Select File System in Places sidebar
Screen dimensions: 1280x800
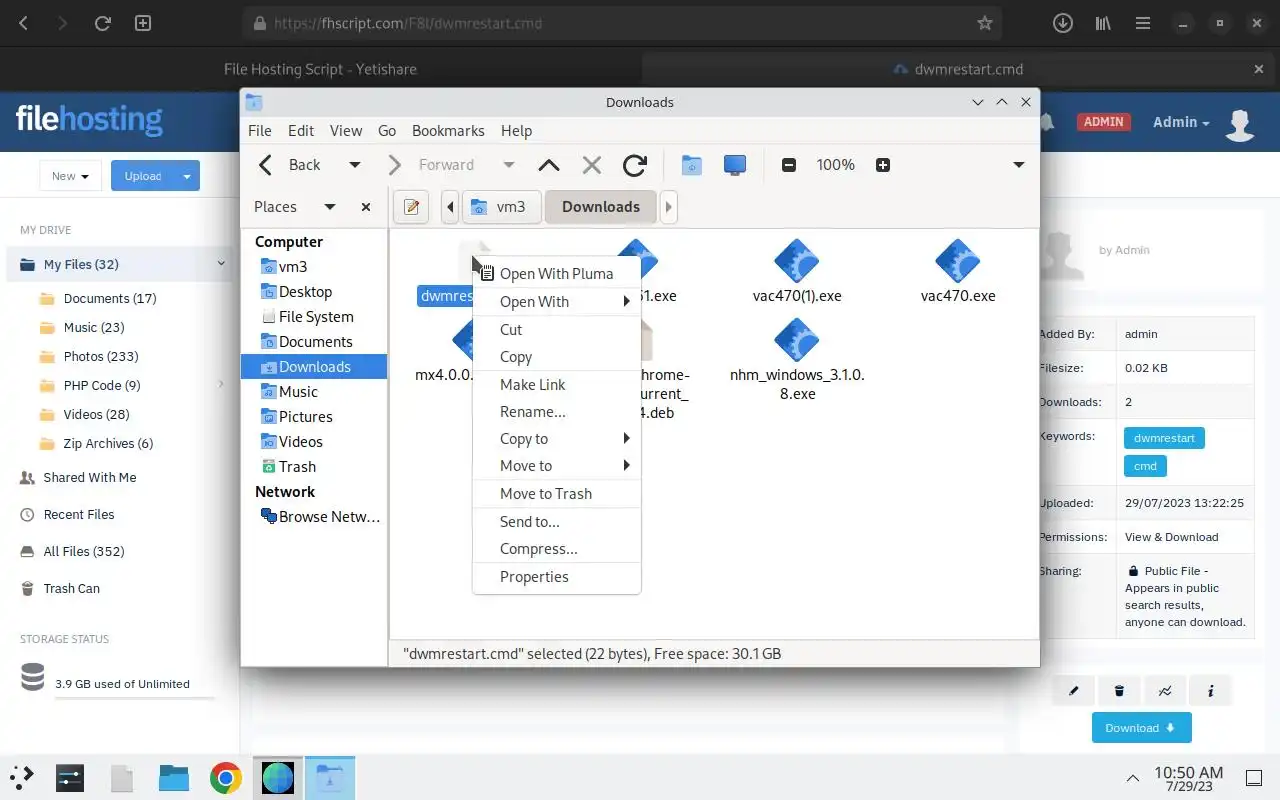pos(314,317)
